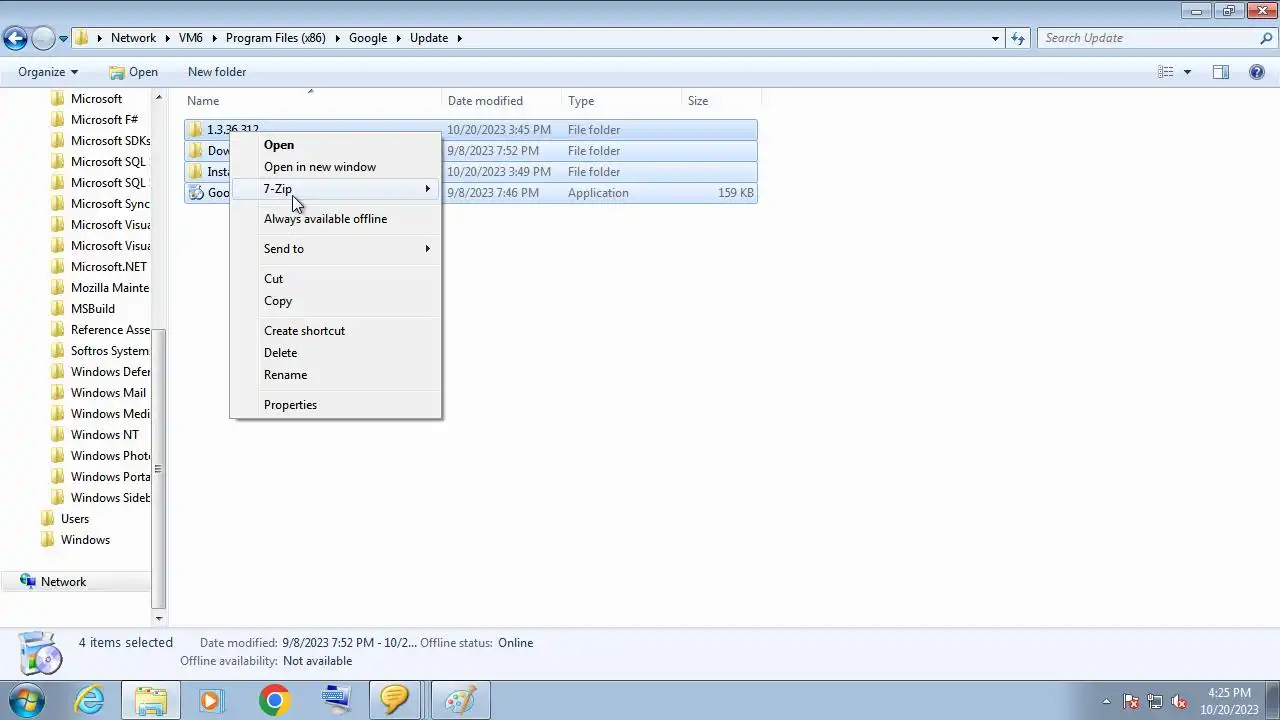
Task: Sort by Date modified column
Action: point(502,101)
